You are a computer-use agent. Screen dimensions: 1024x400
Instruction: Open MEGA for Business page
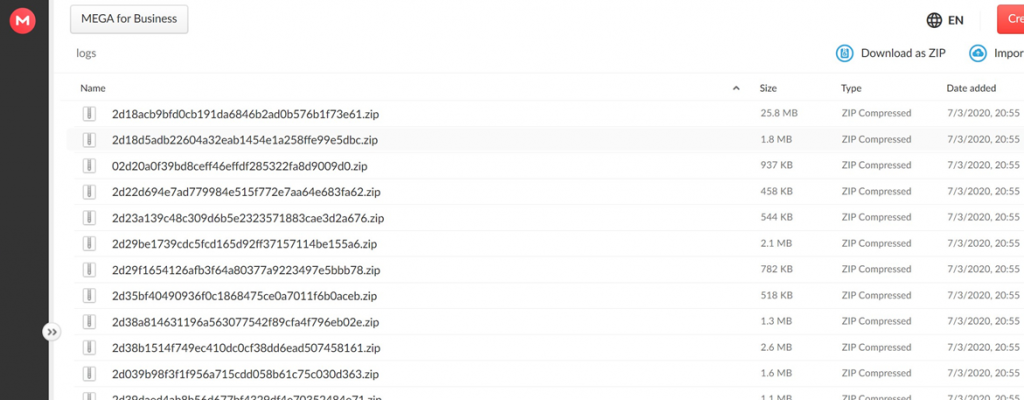(x=129, y=19)
